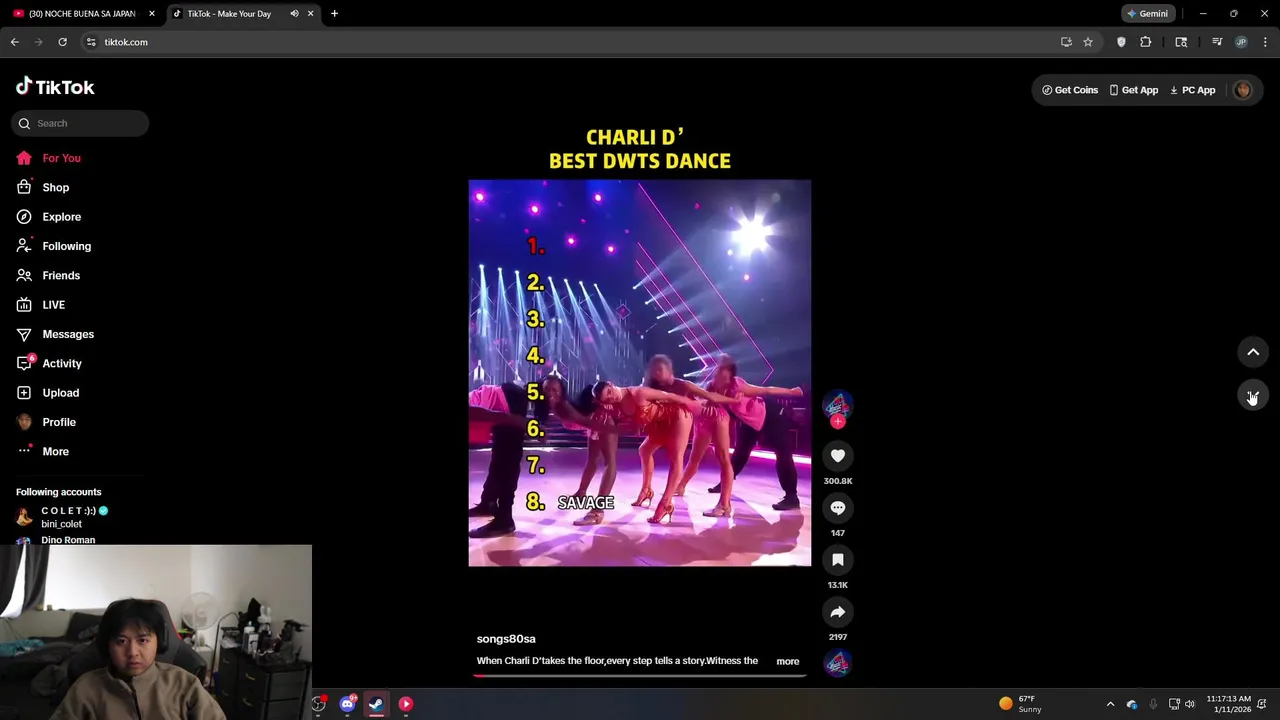Open the tab search side-panel icon
Screen dimensions: 1280x720
pos(1181,42)
